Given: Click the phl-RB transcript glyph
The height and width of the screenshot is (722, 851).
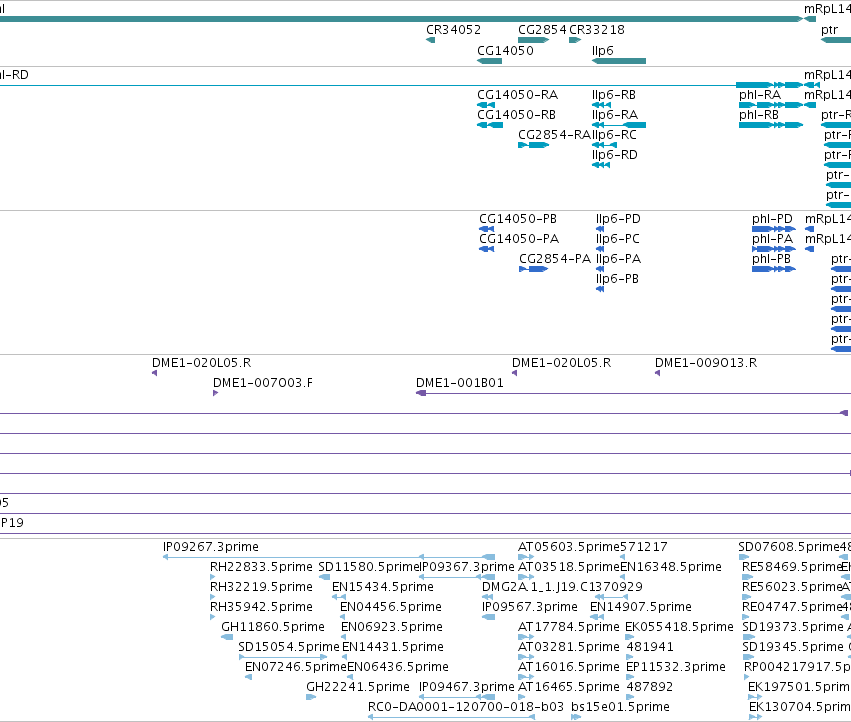Looking at the screenshot, I should 771,125.
